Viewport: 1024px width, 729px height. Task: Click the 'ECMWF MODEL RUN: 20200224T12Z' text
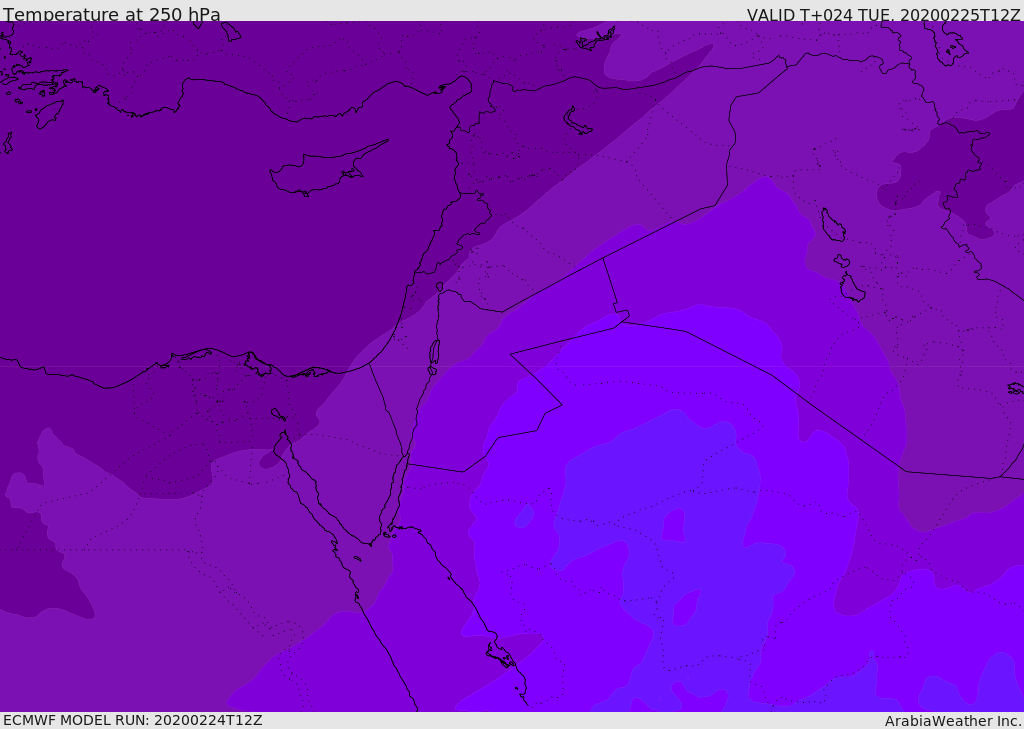click(133, 720)
